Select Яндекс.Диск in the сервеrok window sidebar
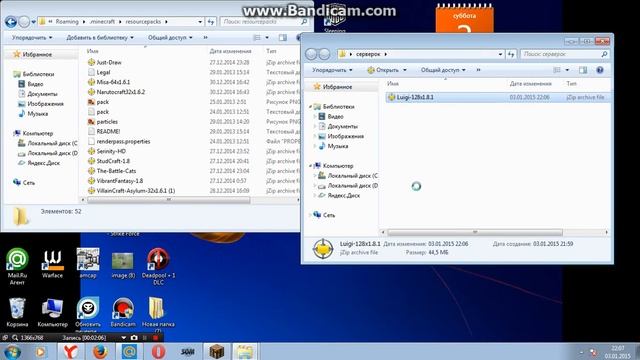The width and height of the screenshot is (640, 360). [344, 196]
